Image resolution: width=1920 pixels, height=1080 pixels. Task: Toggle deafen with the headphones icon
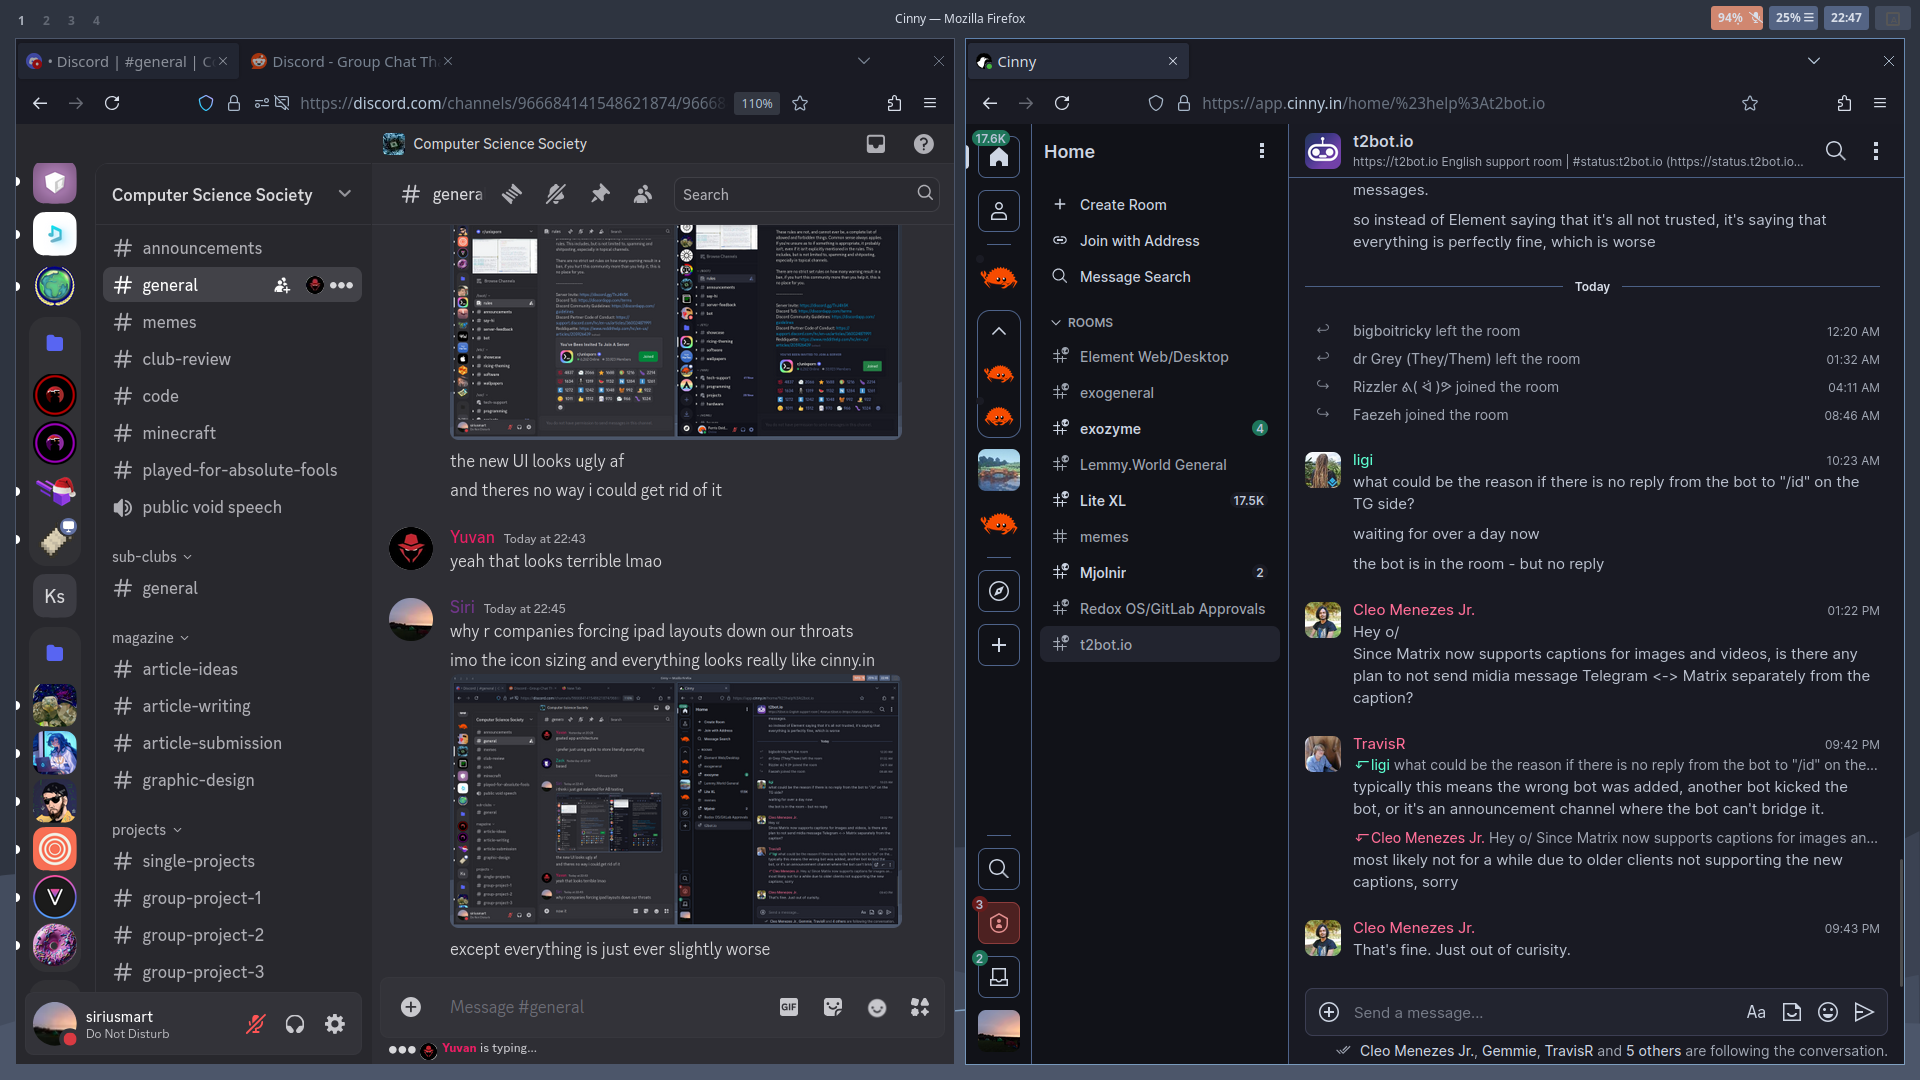point(294,1024)
